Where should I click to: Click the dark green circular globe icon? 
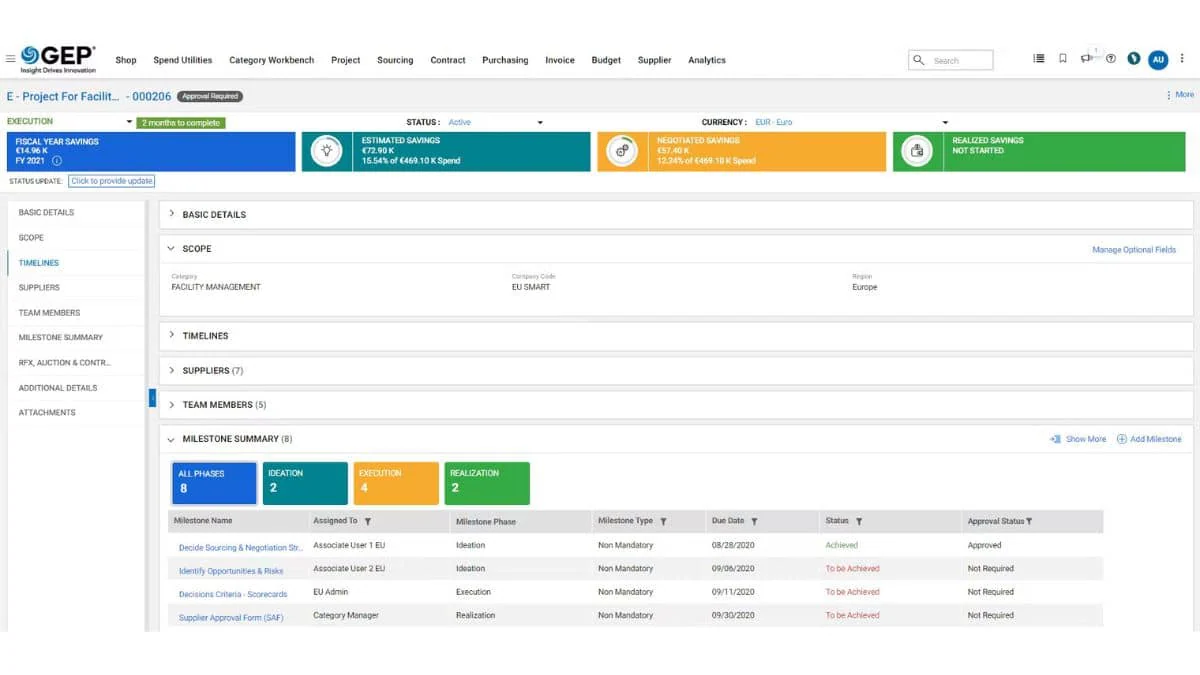1134,59
